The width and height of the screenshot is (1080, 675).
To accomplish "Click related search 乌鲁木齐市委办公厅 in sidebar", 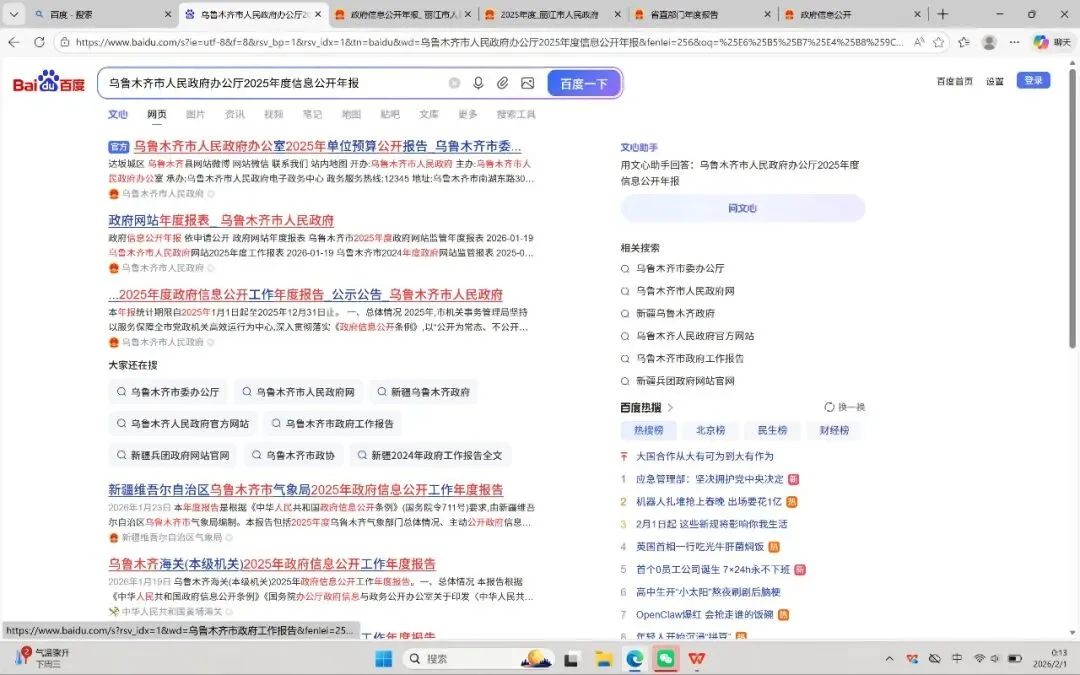I will tap(680, 268).
